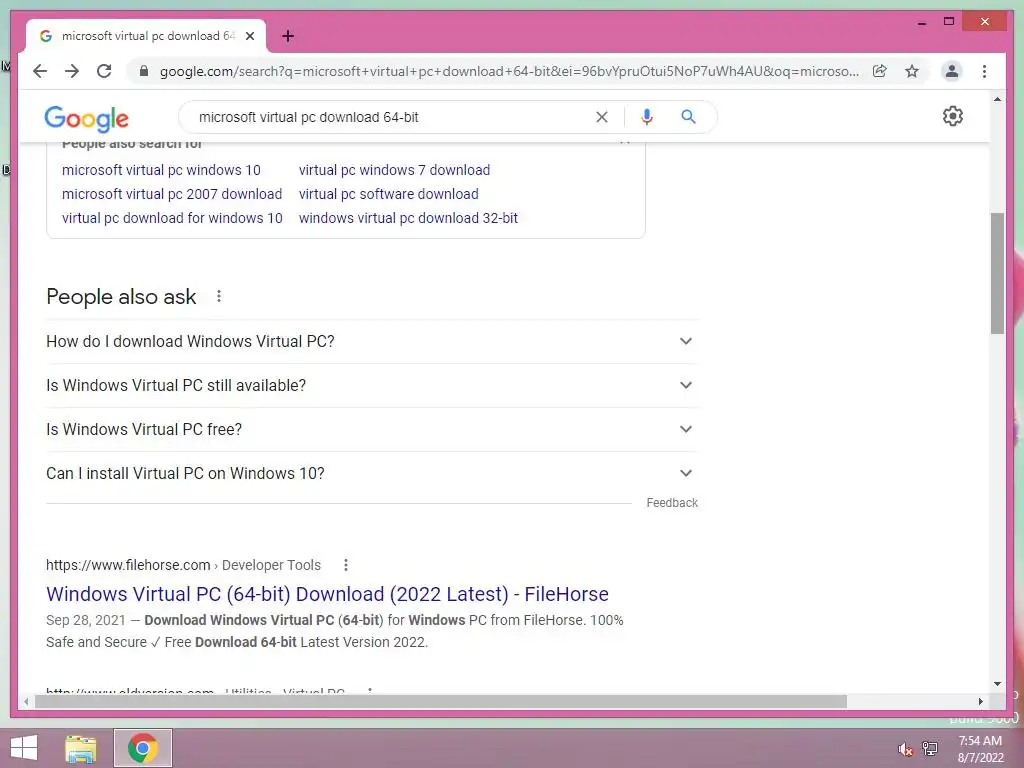
Task: Open virtual pc windows 7 download suggestion
Action: (394, 170)
